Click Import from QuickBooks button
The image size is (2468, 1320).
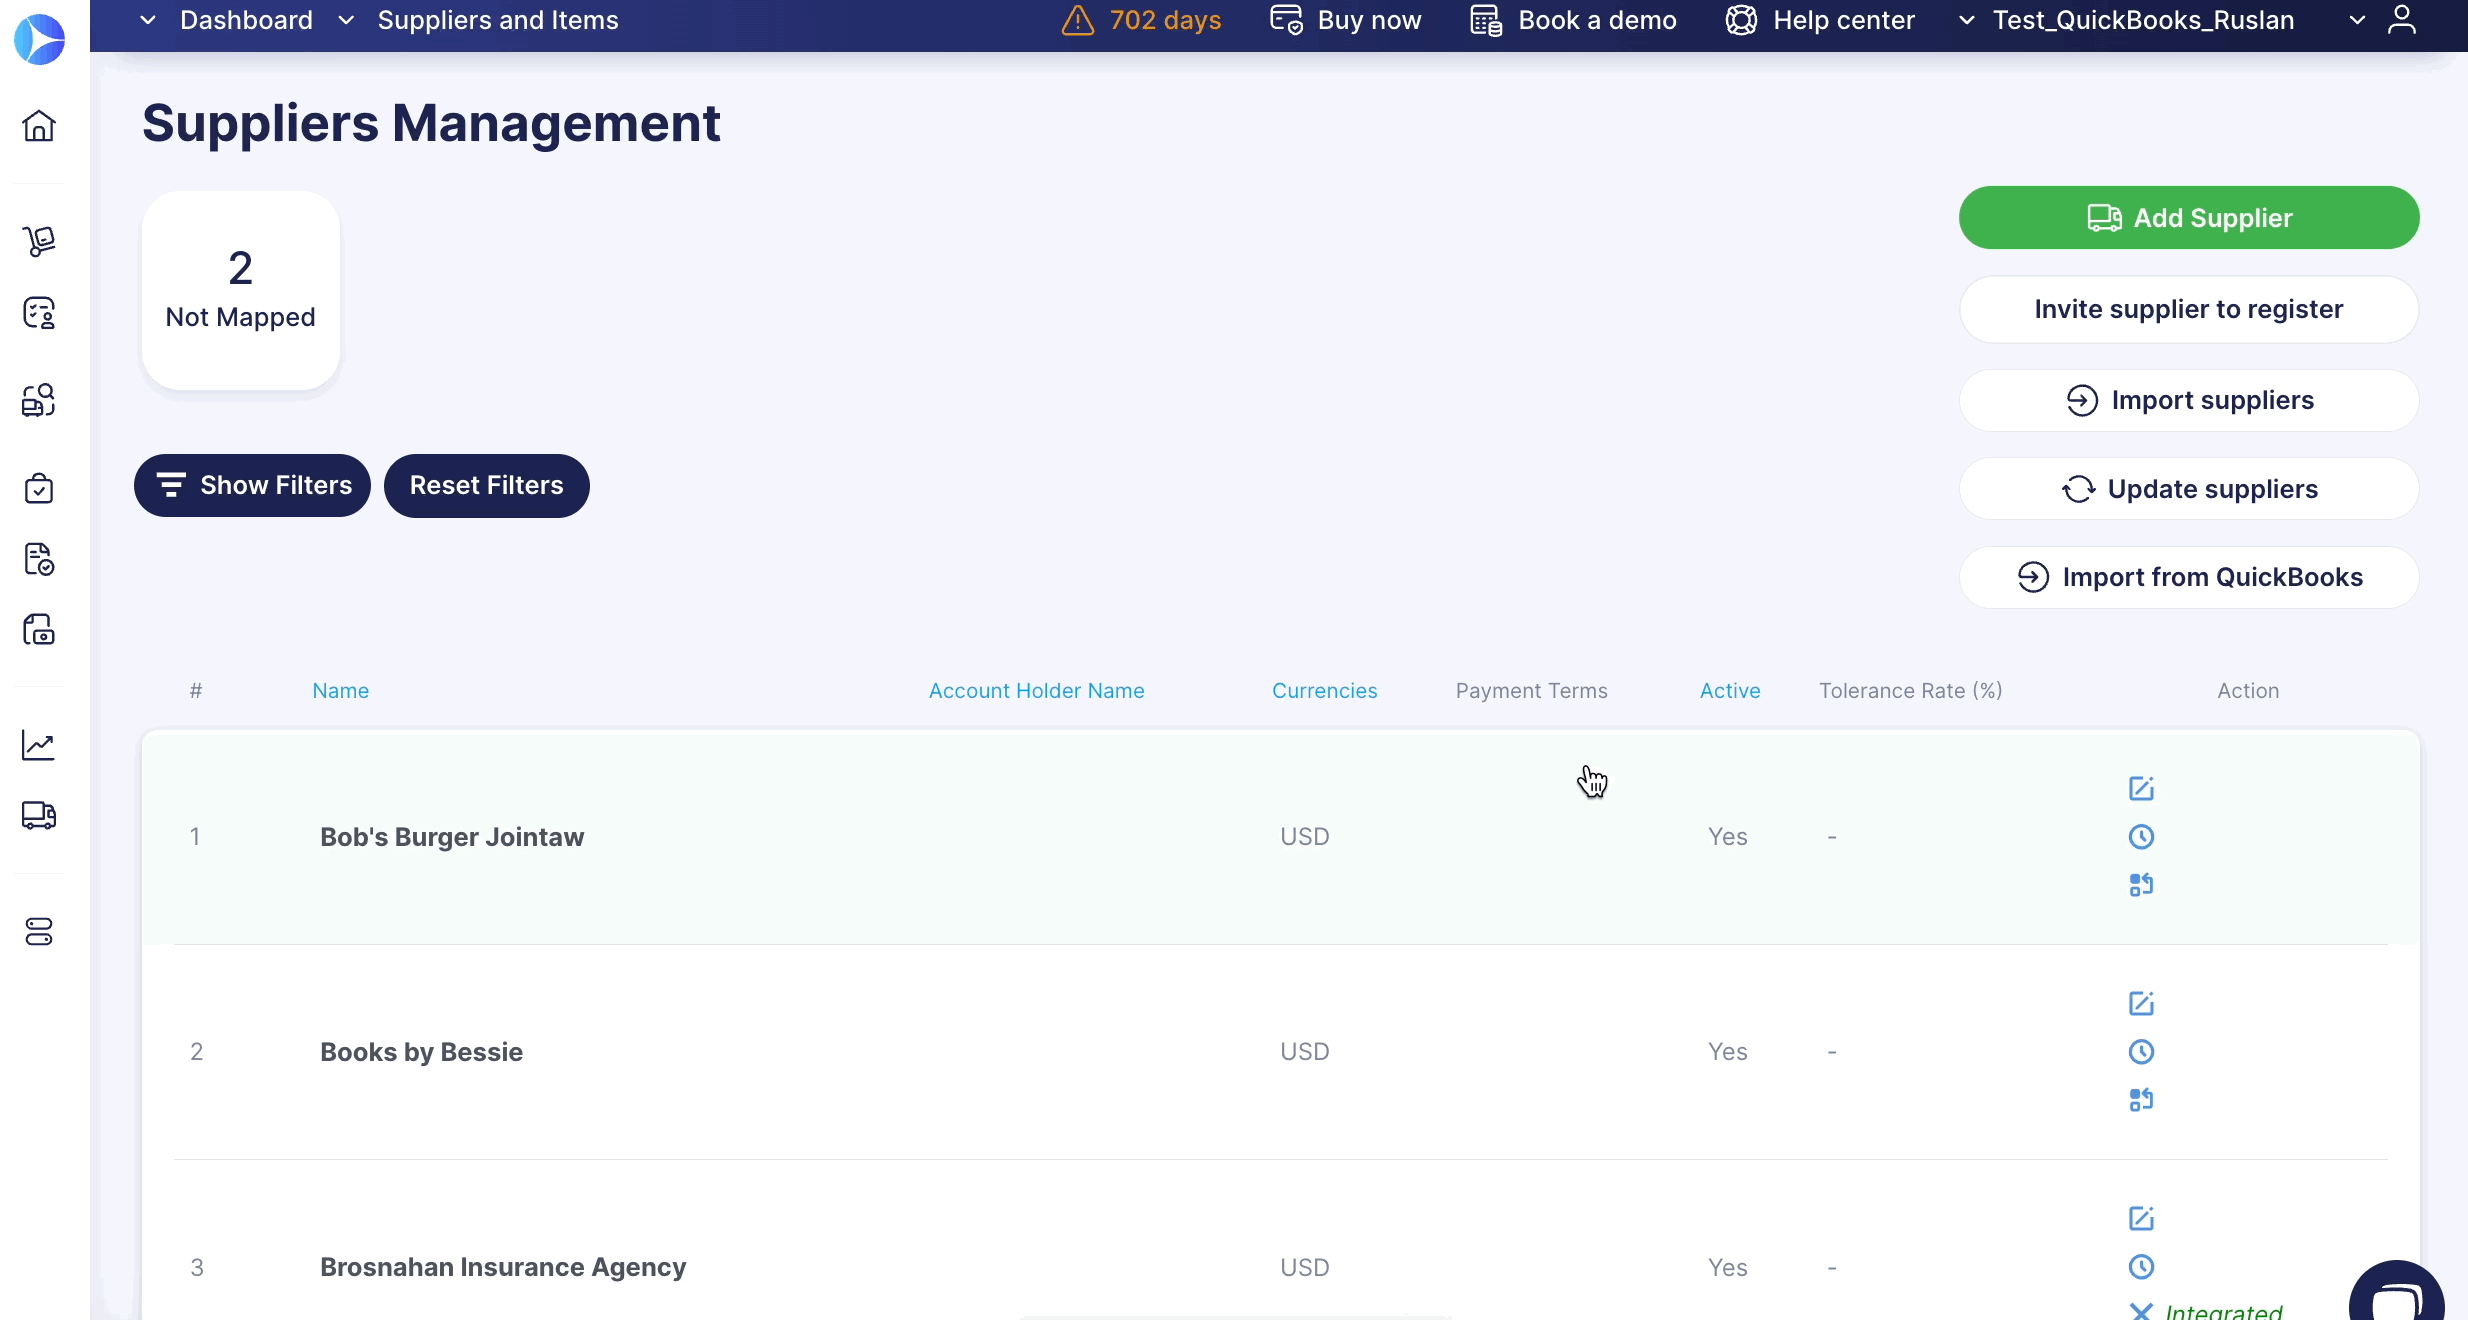[x=2189, y=577]
